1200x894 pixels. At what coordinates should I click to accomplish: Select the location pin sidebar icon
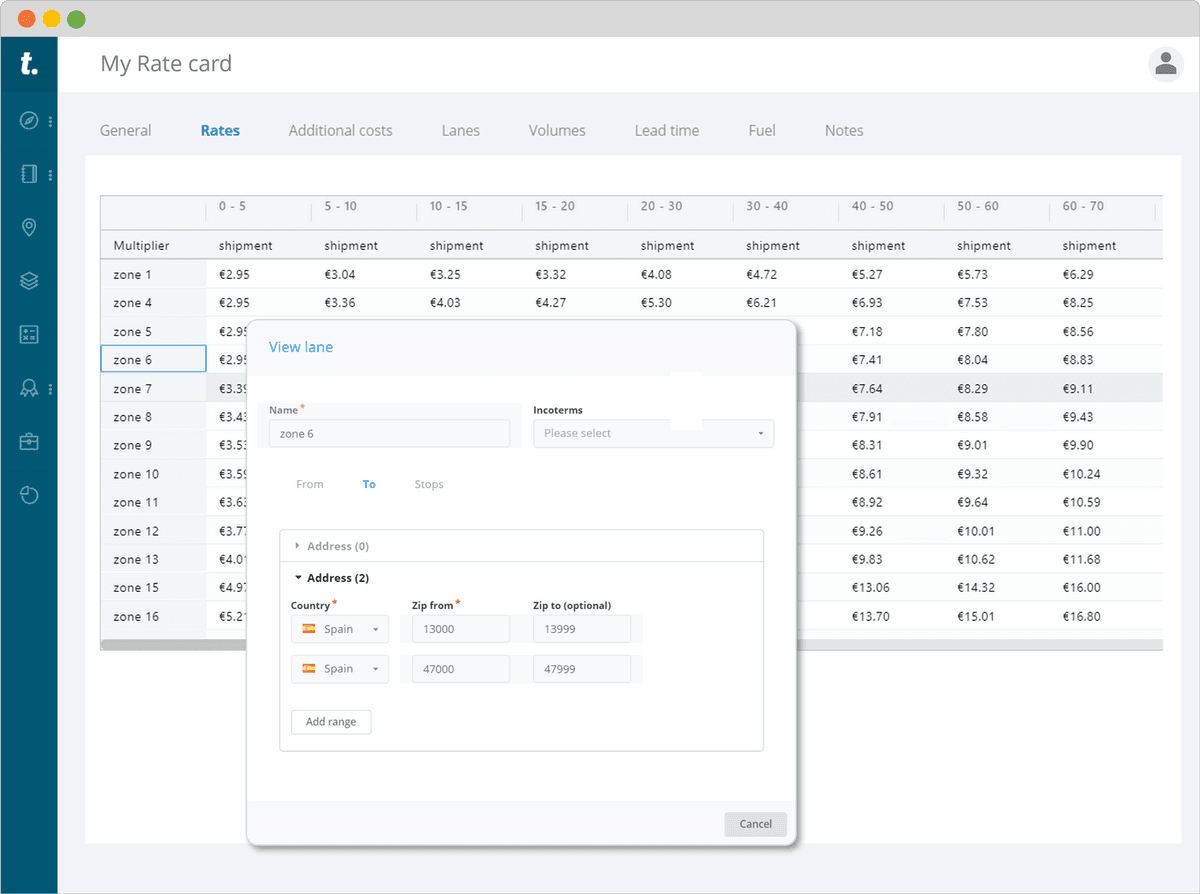coord(29,228)
